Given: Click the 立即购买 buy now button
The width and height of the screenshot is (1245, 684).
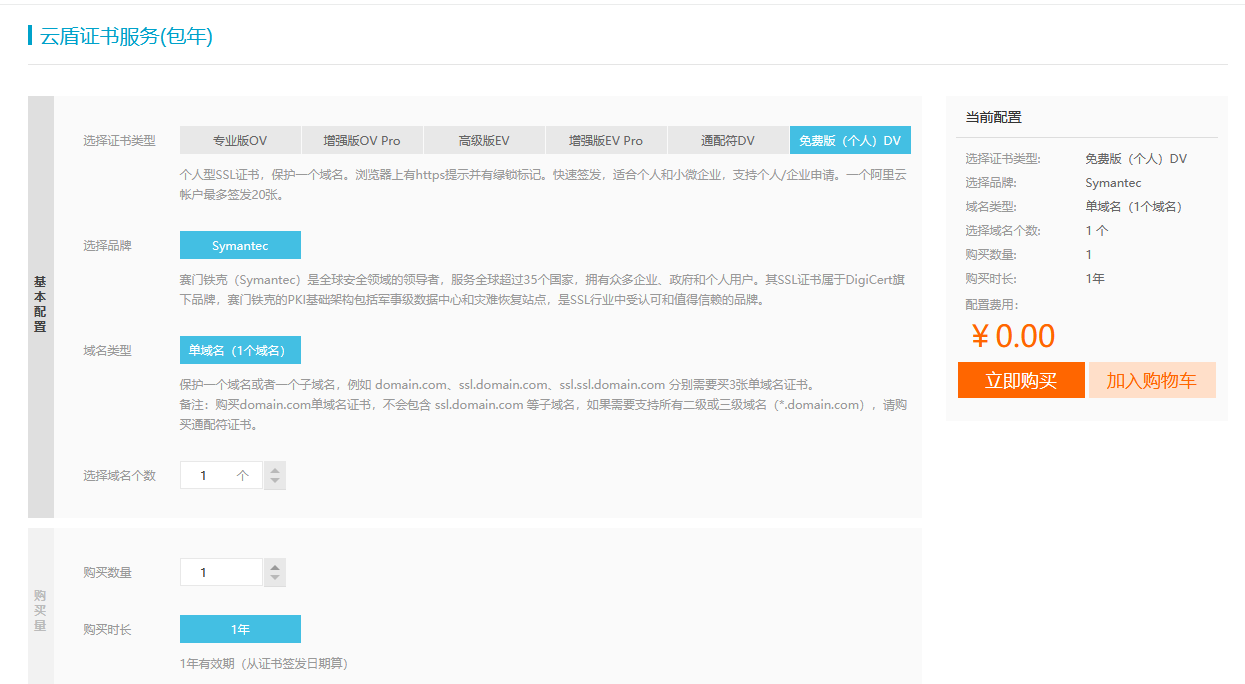Looking at the screenshot, I should (1021, 380).
